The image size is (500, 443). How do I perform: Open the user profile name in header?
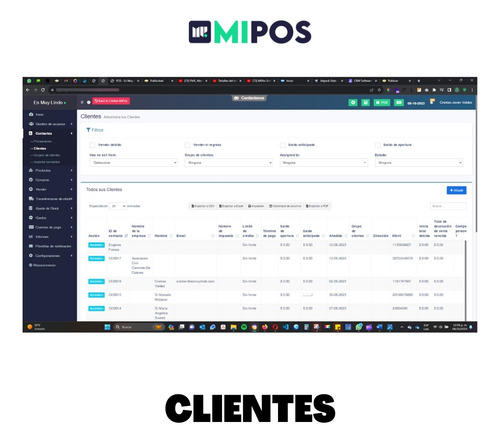pos(455,102)
